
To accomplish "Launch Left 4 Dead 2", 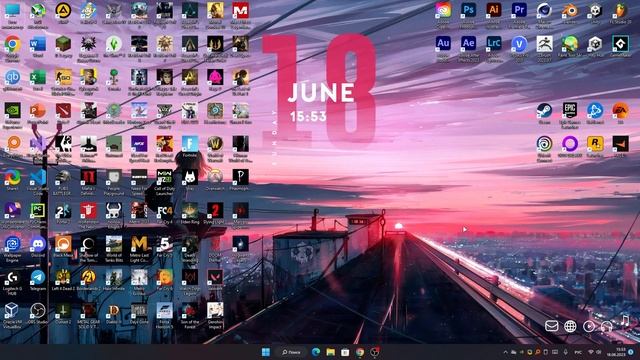I will pyautogui.click(x=63, y=278).
